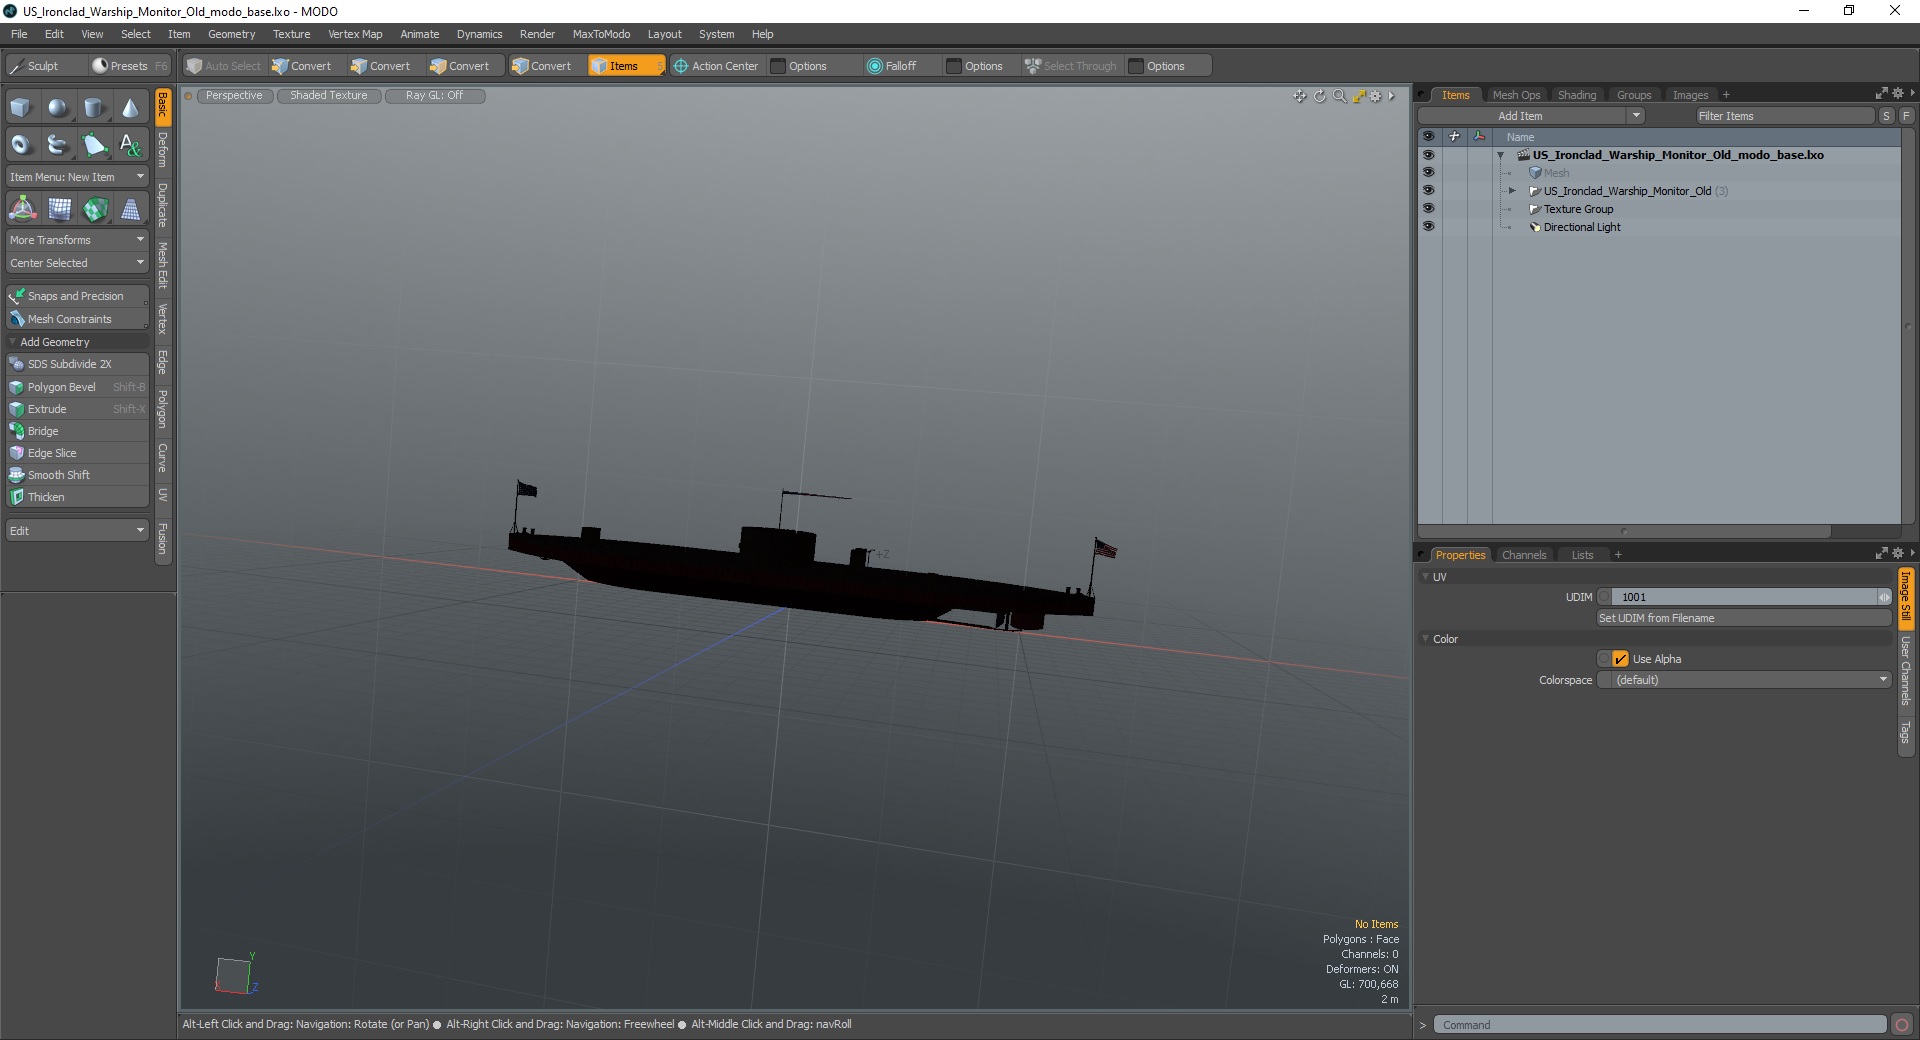
Task: Select the Torus primitive tool
Action: (21, 145)
